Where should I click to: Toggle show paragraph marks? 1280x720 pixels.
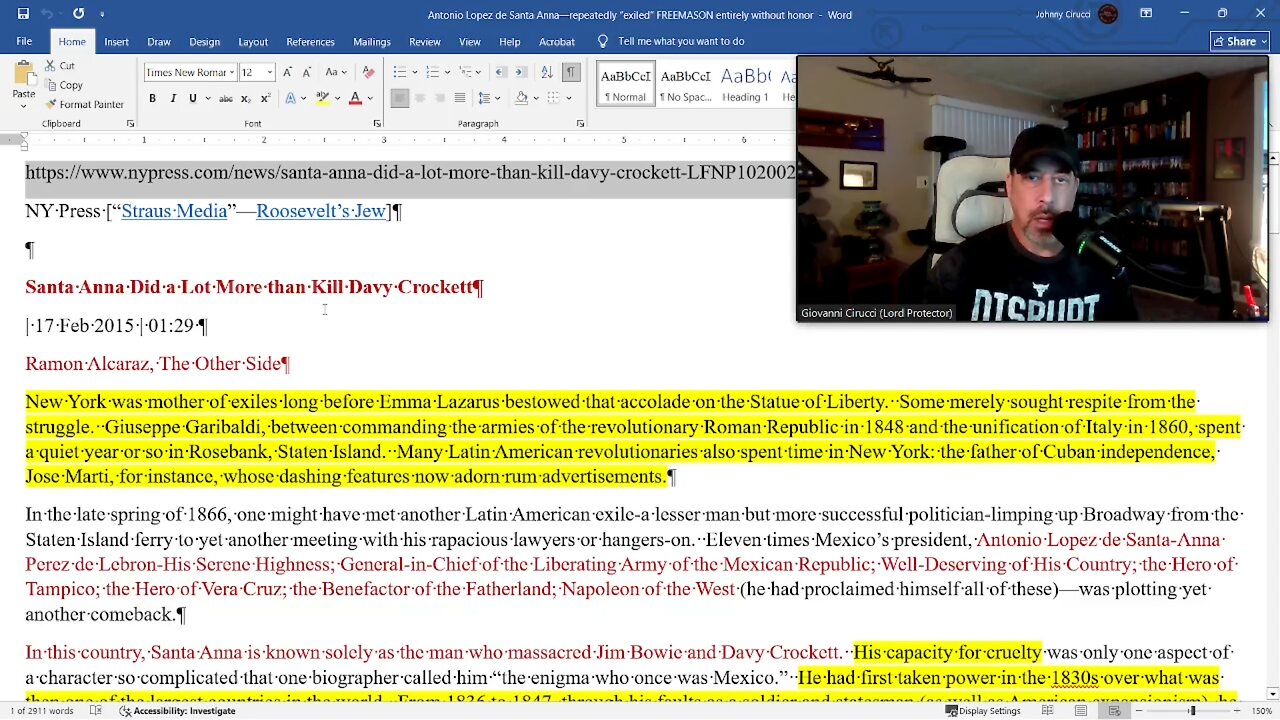coord(570,72)
